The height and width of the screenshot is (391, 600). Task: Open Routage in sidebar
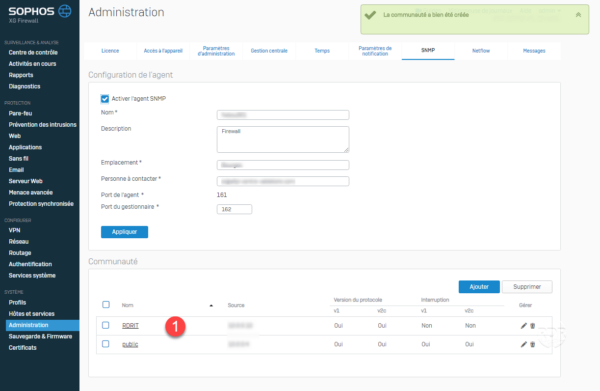pos(20,253)
